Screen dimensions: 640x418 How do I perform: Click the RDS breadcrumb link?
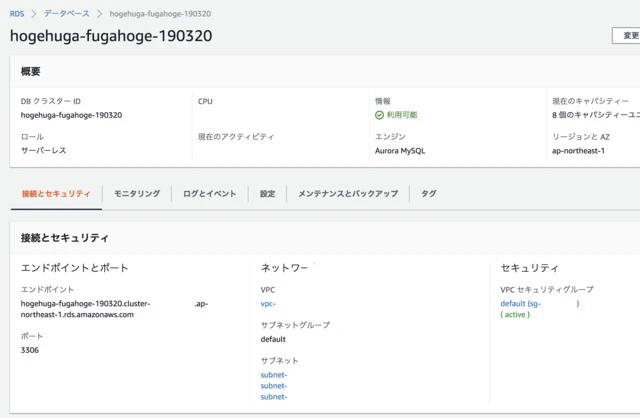(17, 13)
